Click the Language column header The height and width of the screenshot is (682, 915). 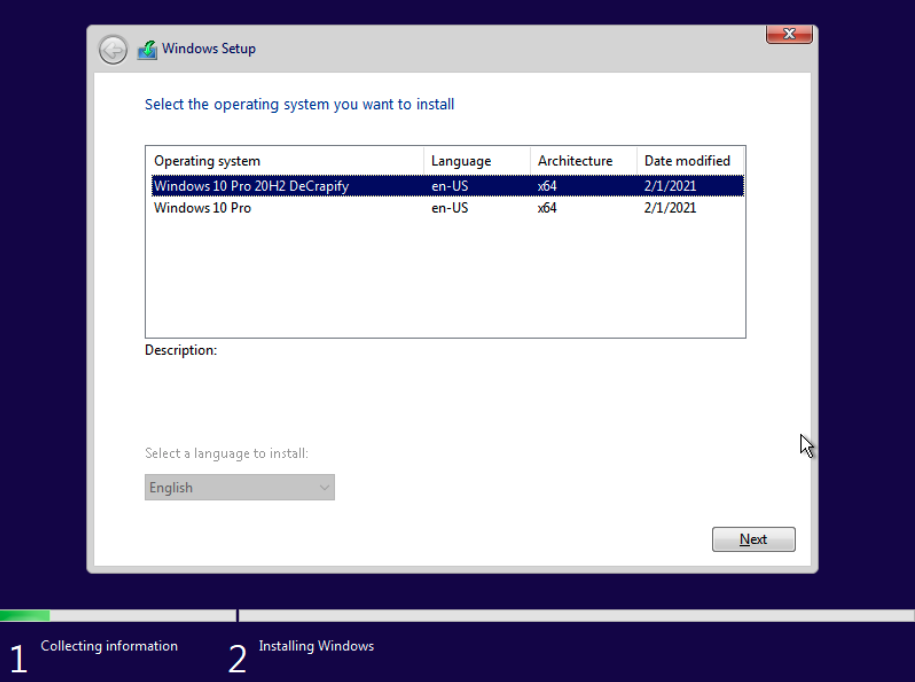point(477,161)
